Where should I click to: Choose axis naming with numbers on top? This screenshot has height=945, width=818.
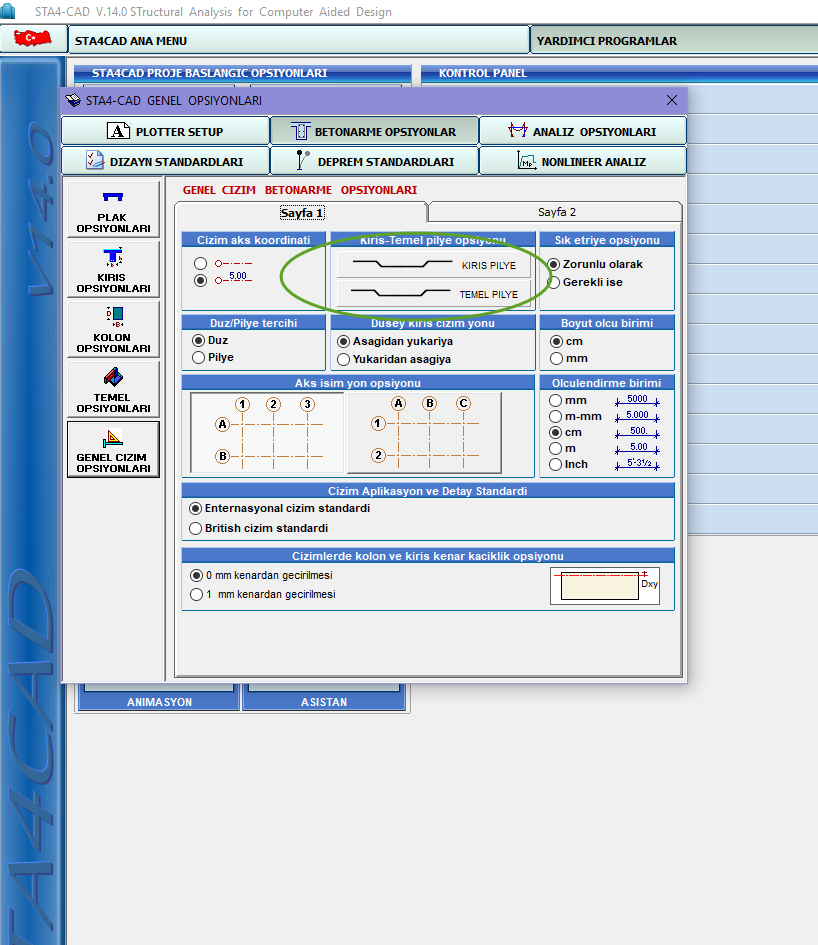point(267,433)
